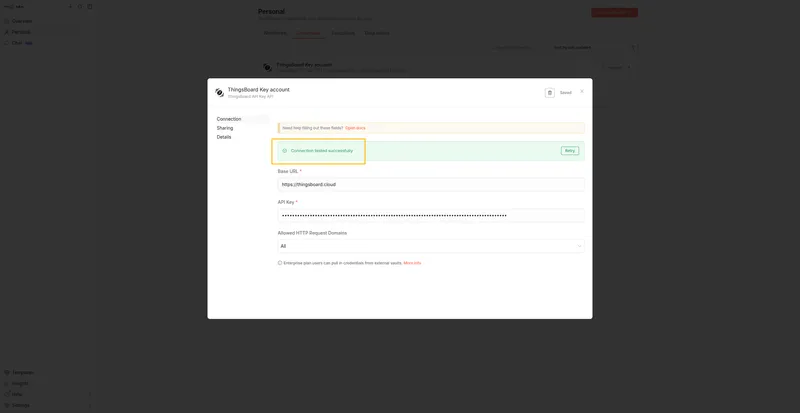The width and height of the screenshot is (800, 413).
Task: Open the Overview page
Action: (x=21, y=21)
